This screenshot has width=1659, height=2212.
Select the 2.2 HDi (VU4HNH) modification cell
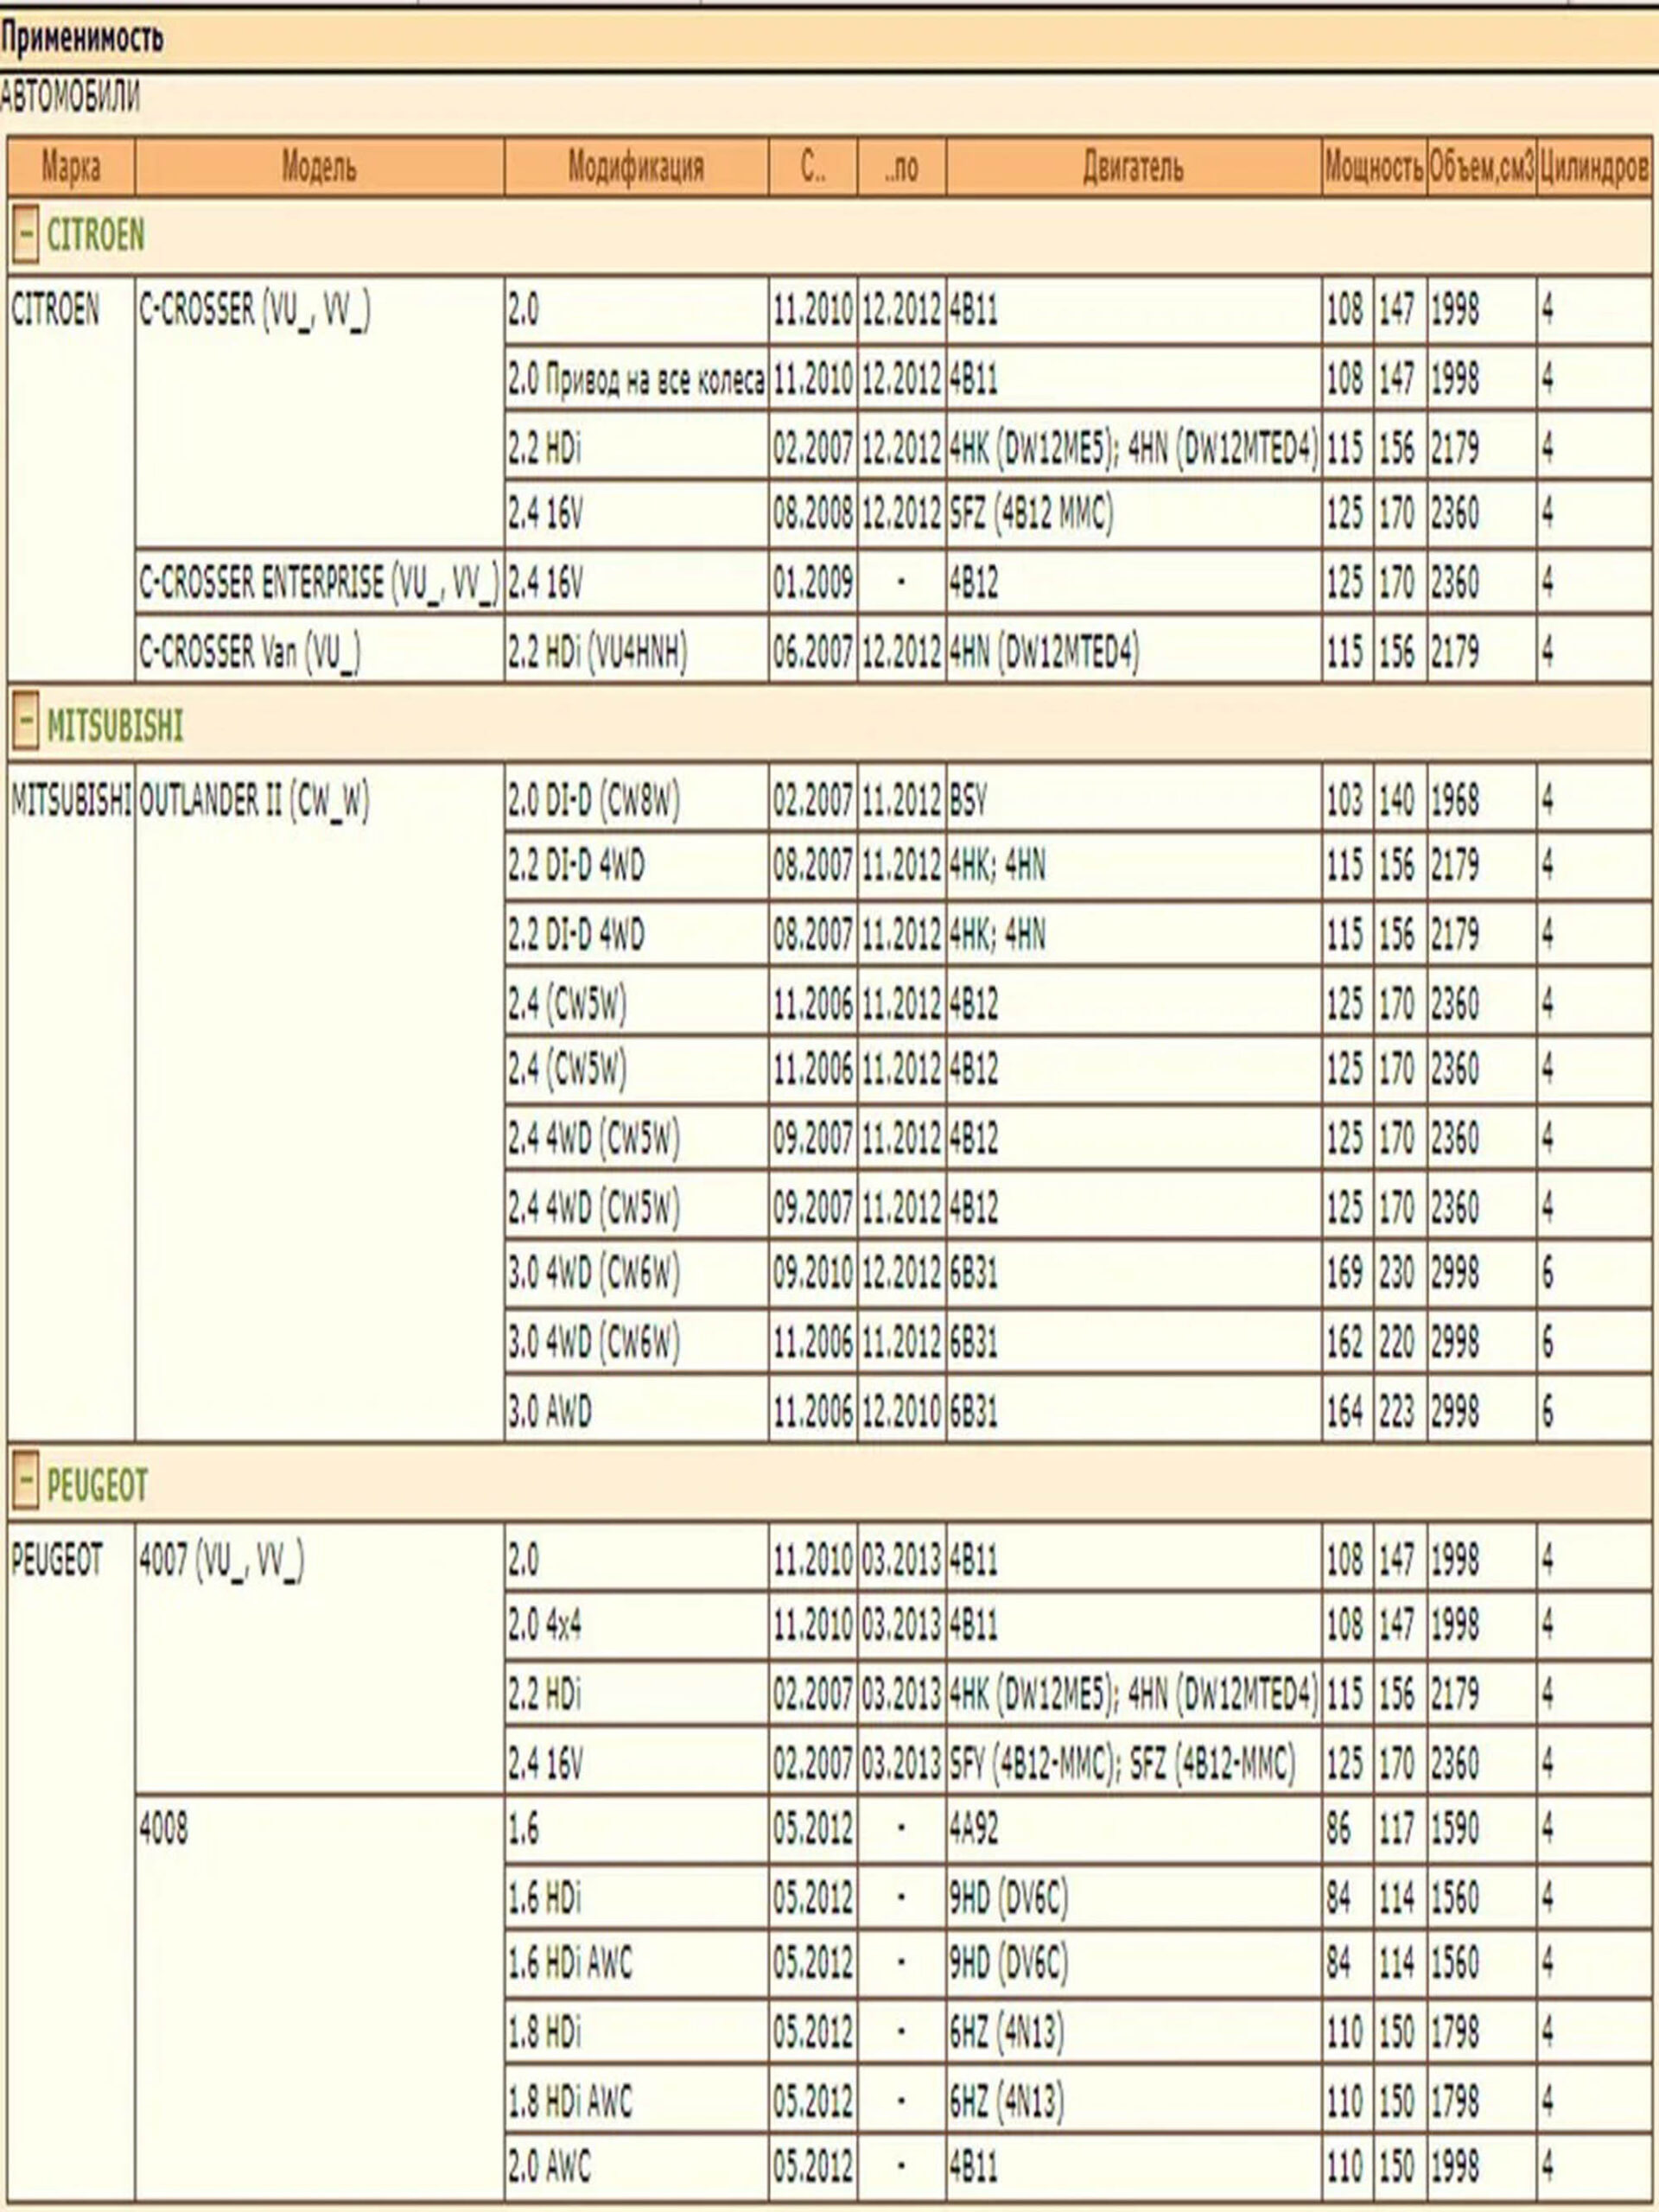pos(597,652)
